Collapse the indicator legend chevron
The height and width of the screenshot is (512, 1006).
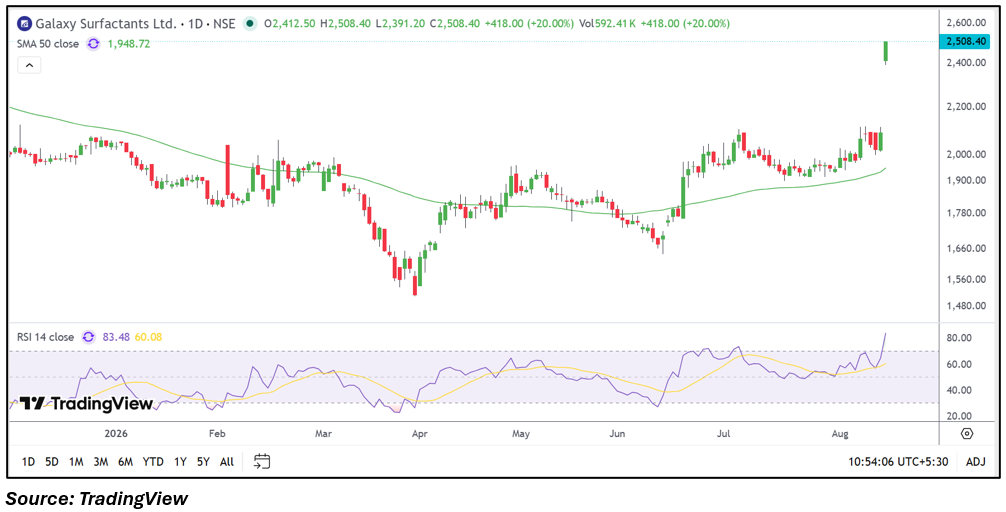coord(30,65)
